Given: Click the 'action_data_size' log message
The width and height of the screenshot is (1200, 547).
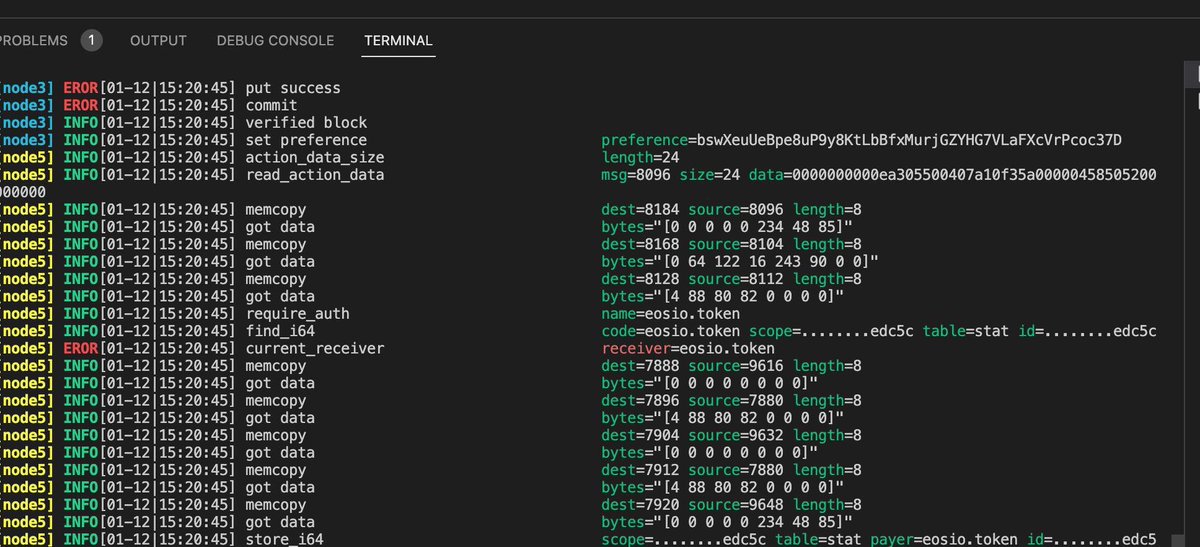Looking at the screenshot, I should click(315, 157).
